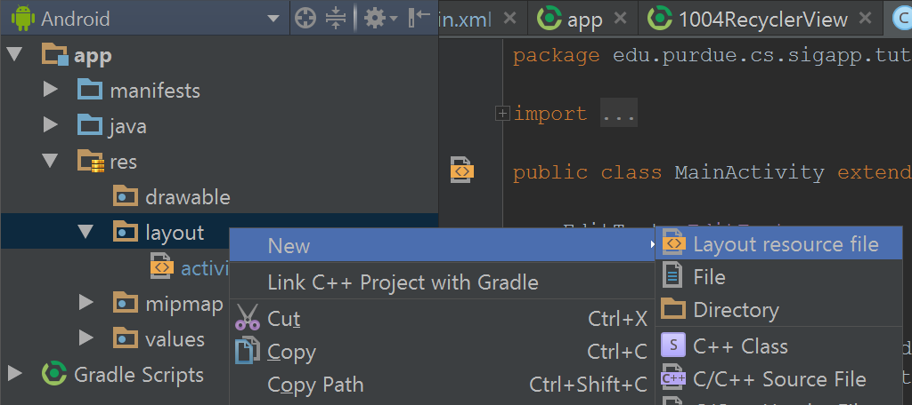
Task: Select Layout resource file in submenu
Action: tap(779, 244)
